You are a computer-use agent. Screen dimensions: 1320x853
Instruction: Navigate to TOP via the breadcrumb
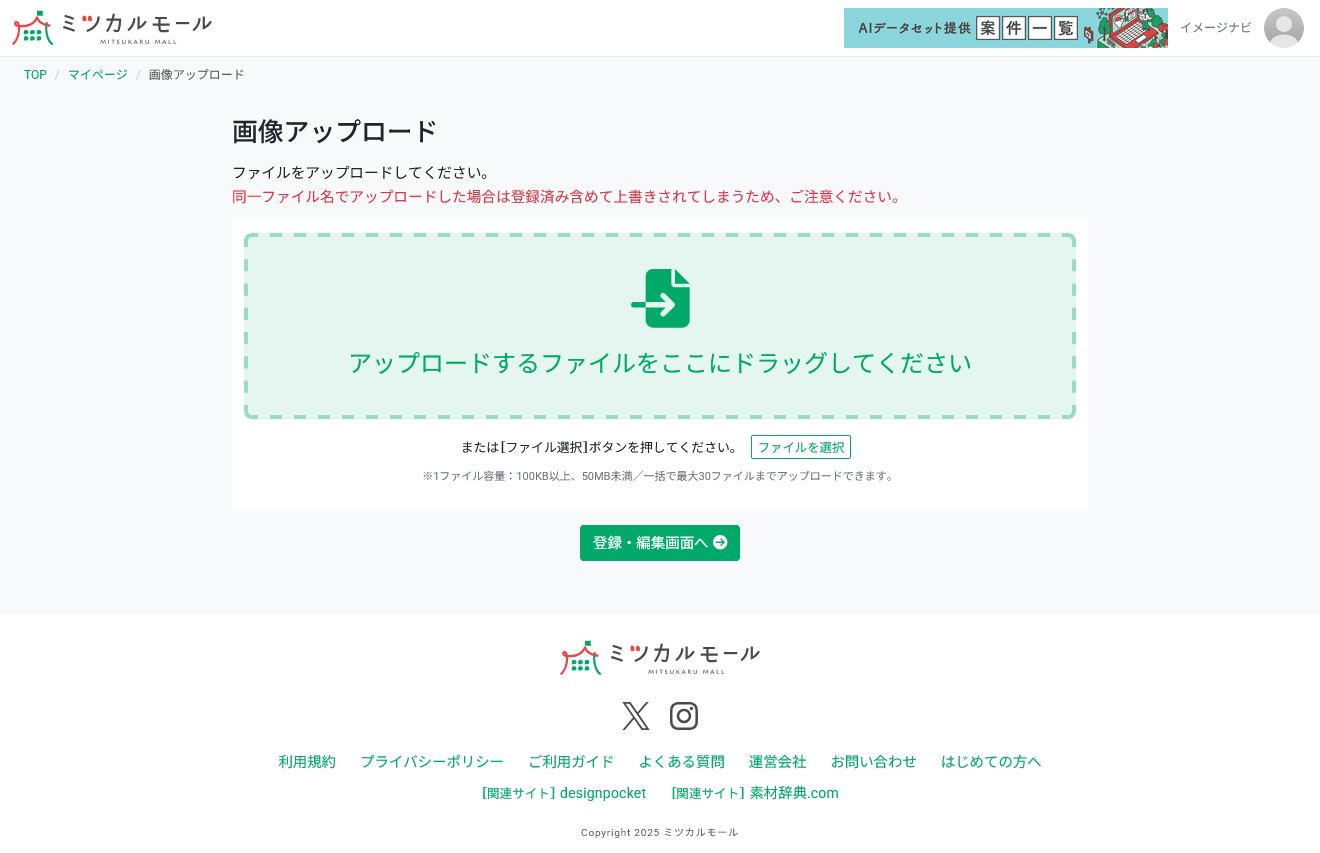[x=35, y=74]
